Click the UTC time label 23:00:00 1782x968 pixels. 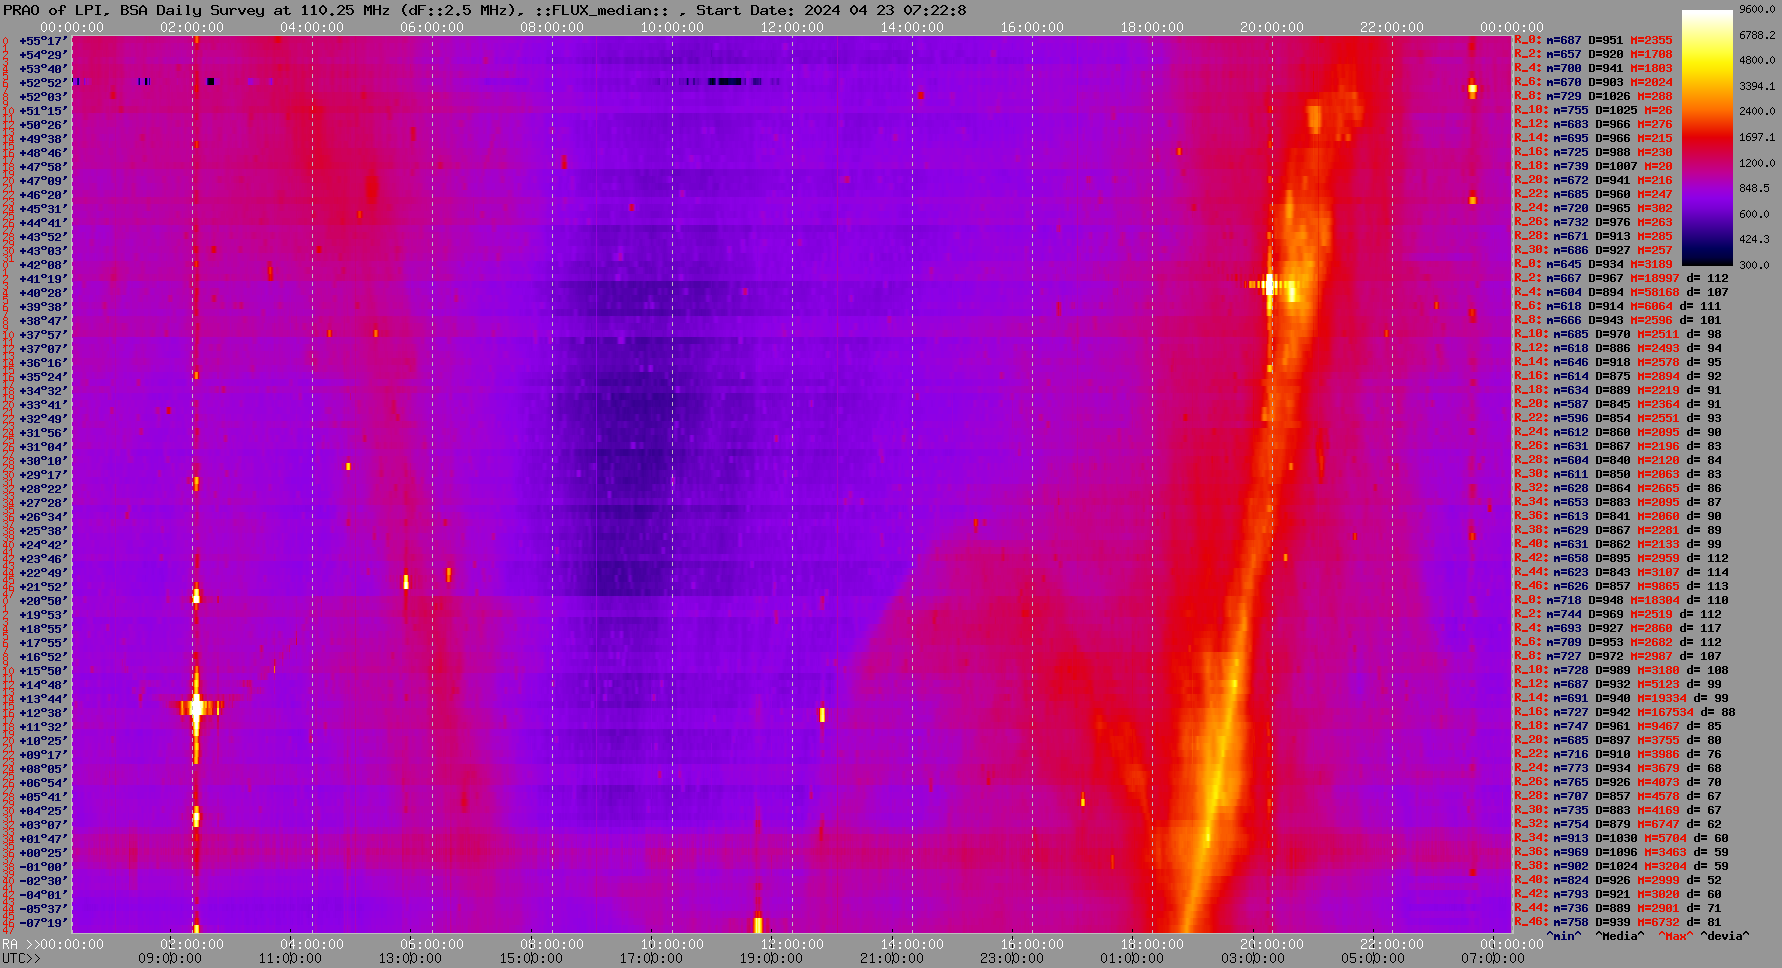[1011, 958]
